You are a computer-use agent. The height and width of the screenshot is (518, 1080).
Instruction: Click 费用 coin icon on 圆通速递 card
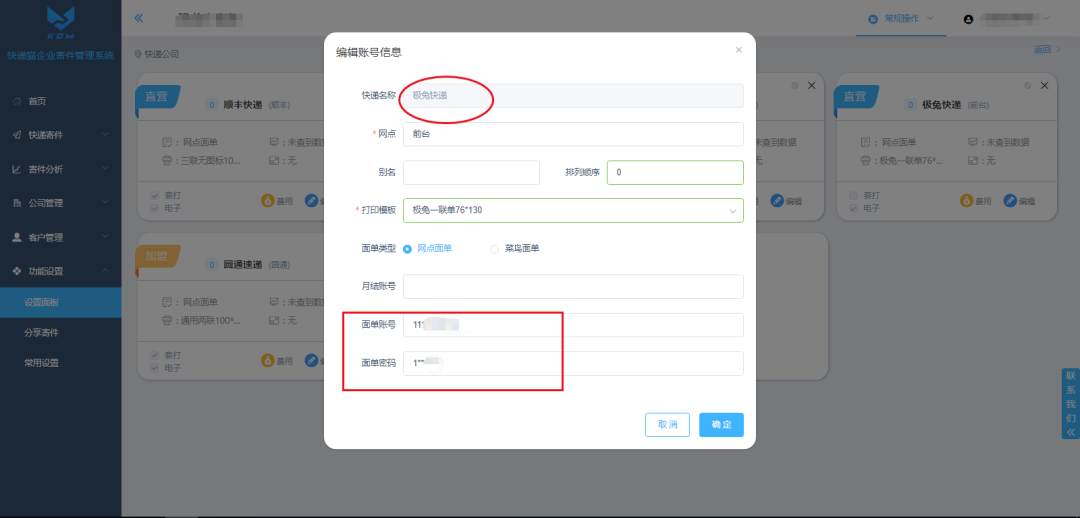(267, 360)
